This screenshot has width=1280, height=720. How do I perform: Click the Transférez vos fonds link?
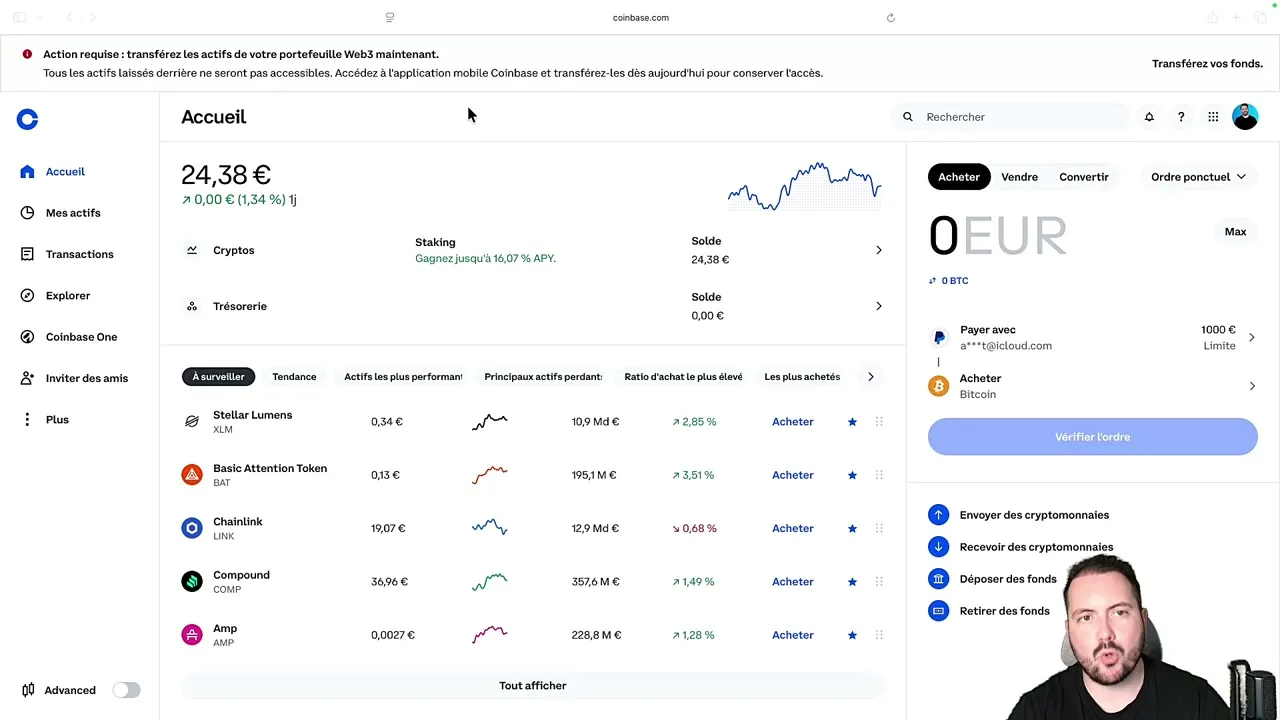1207,63
